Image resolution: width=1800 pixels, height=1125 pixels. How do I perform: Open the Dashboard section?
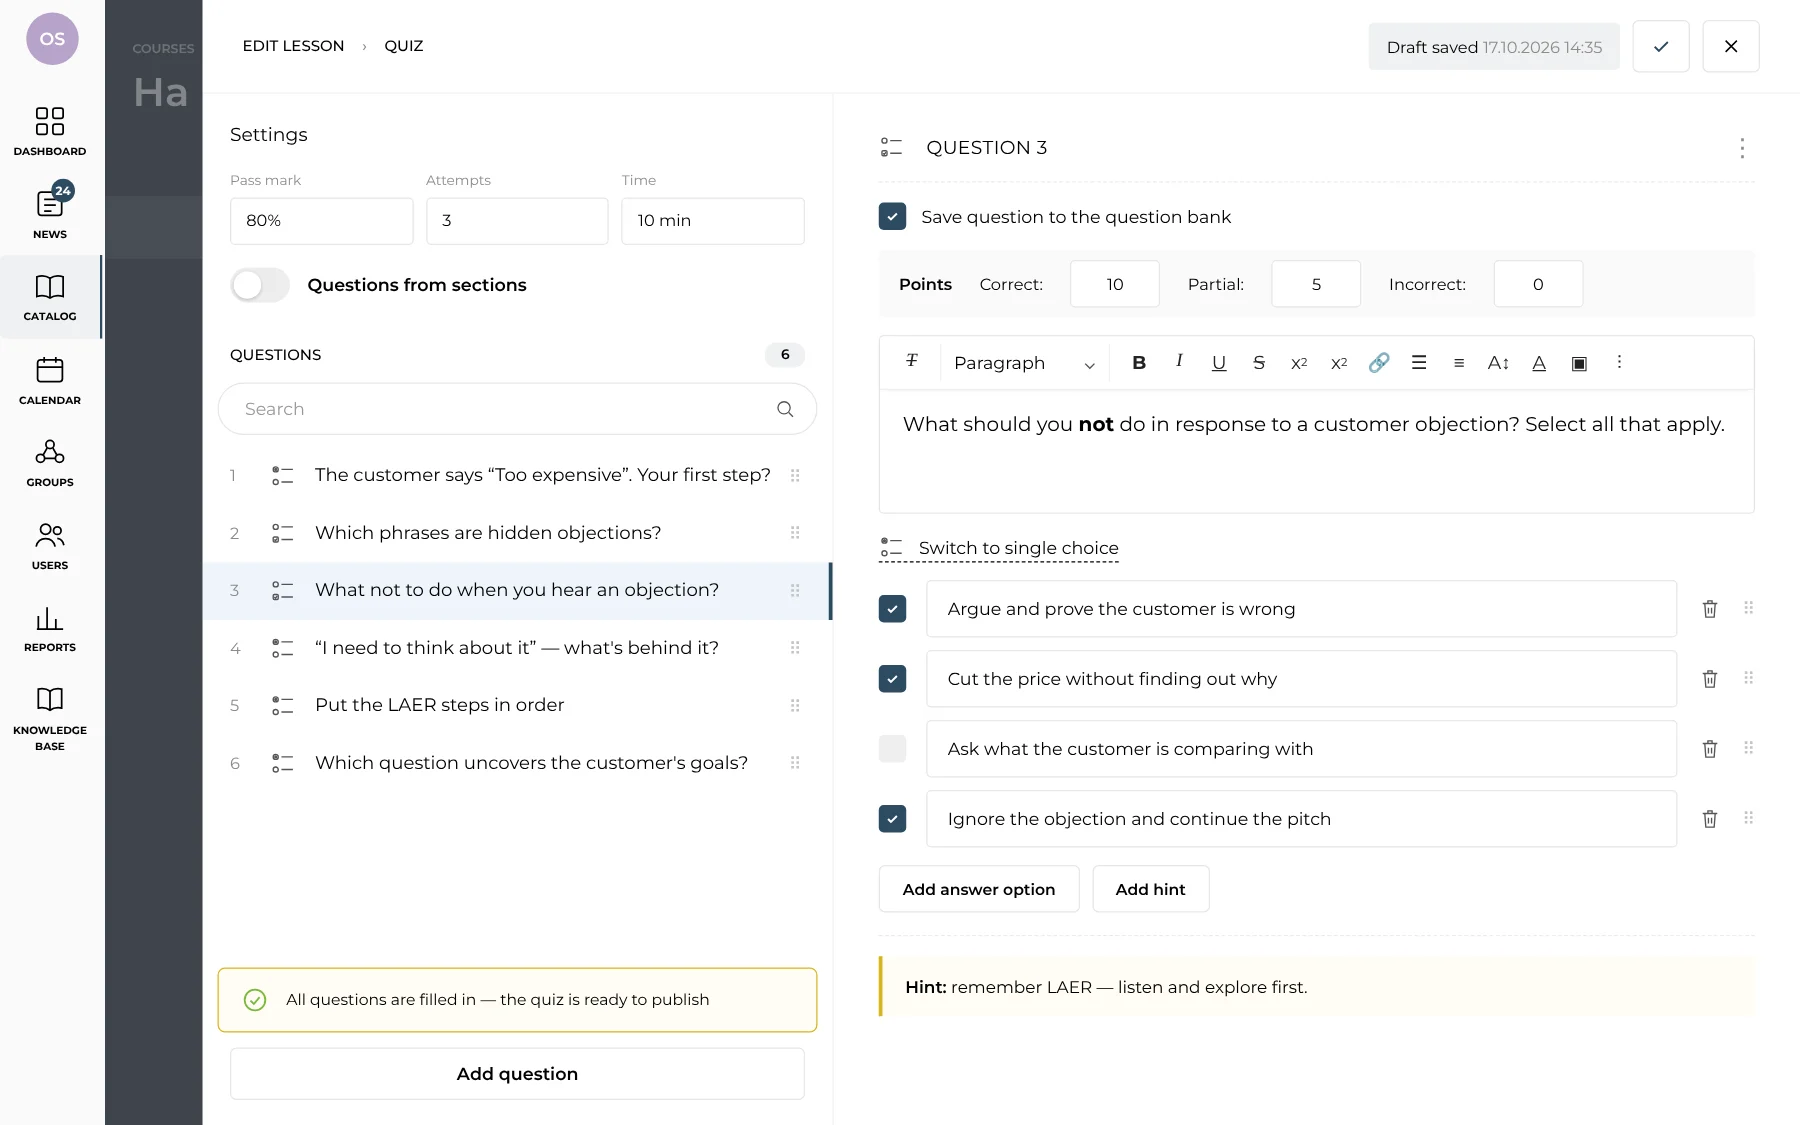tap(50, 132)
